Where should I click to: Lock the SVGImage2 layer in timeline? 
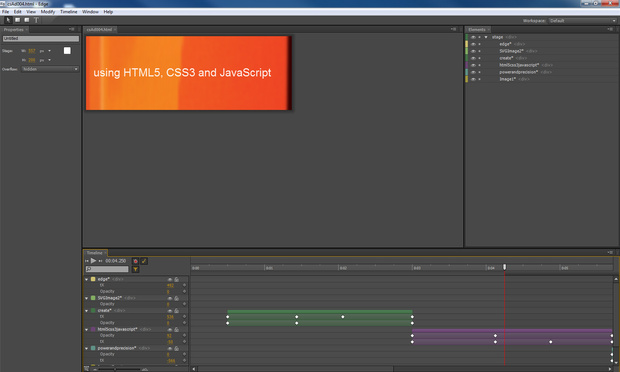click(x=177, y=298)
